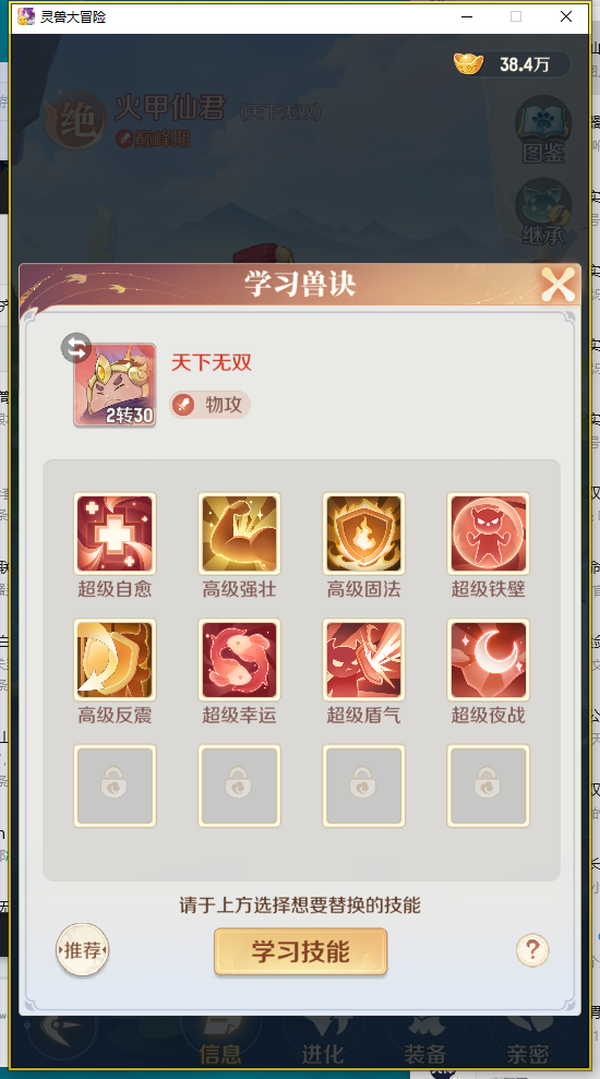Image resolution: width=600 pixels, height=1079 pixels.
Task: Select the 高级反震 skill icon
Action: click(x=115, y=659)
